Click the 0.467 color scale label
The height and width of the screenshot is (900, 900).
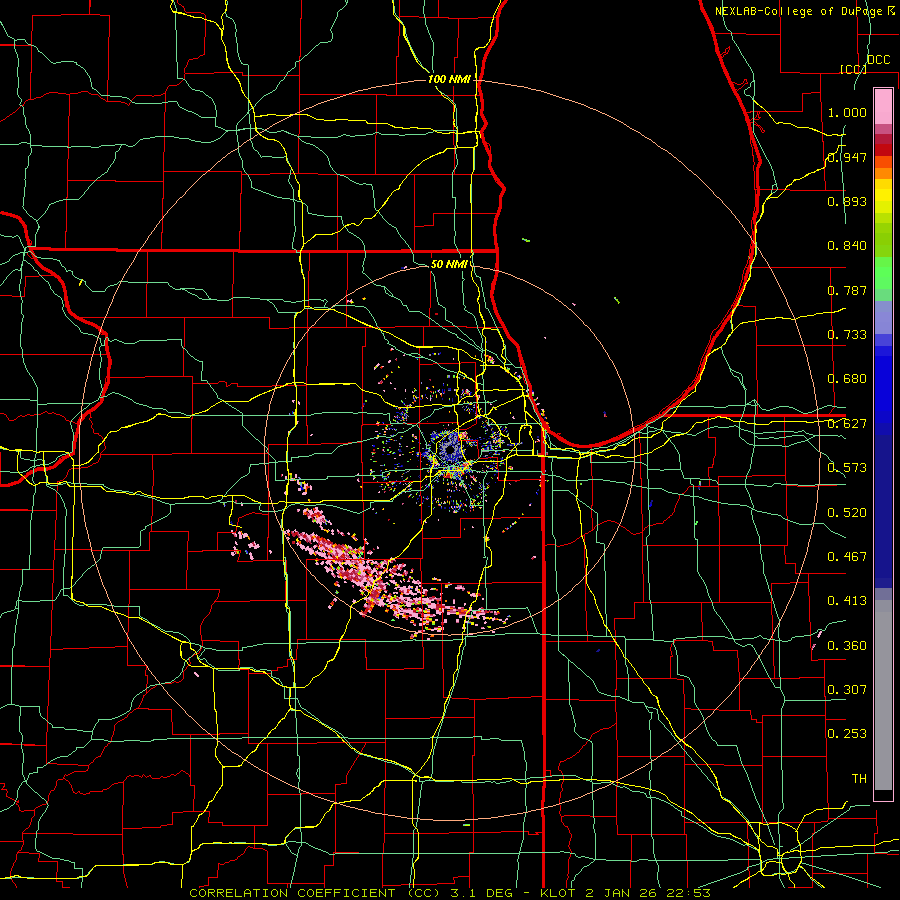tap(847, 557)
